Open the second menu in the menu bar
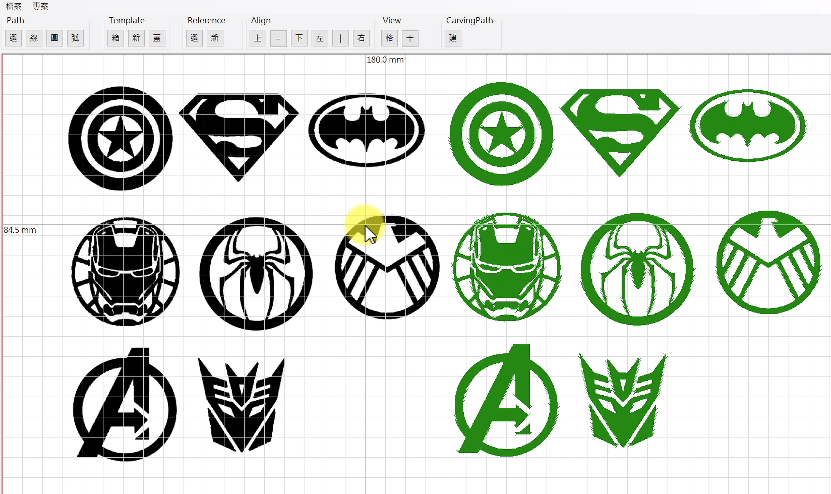 [x=40, y=6]
